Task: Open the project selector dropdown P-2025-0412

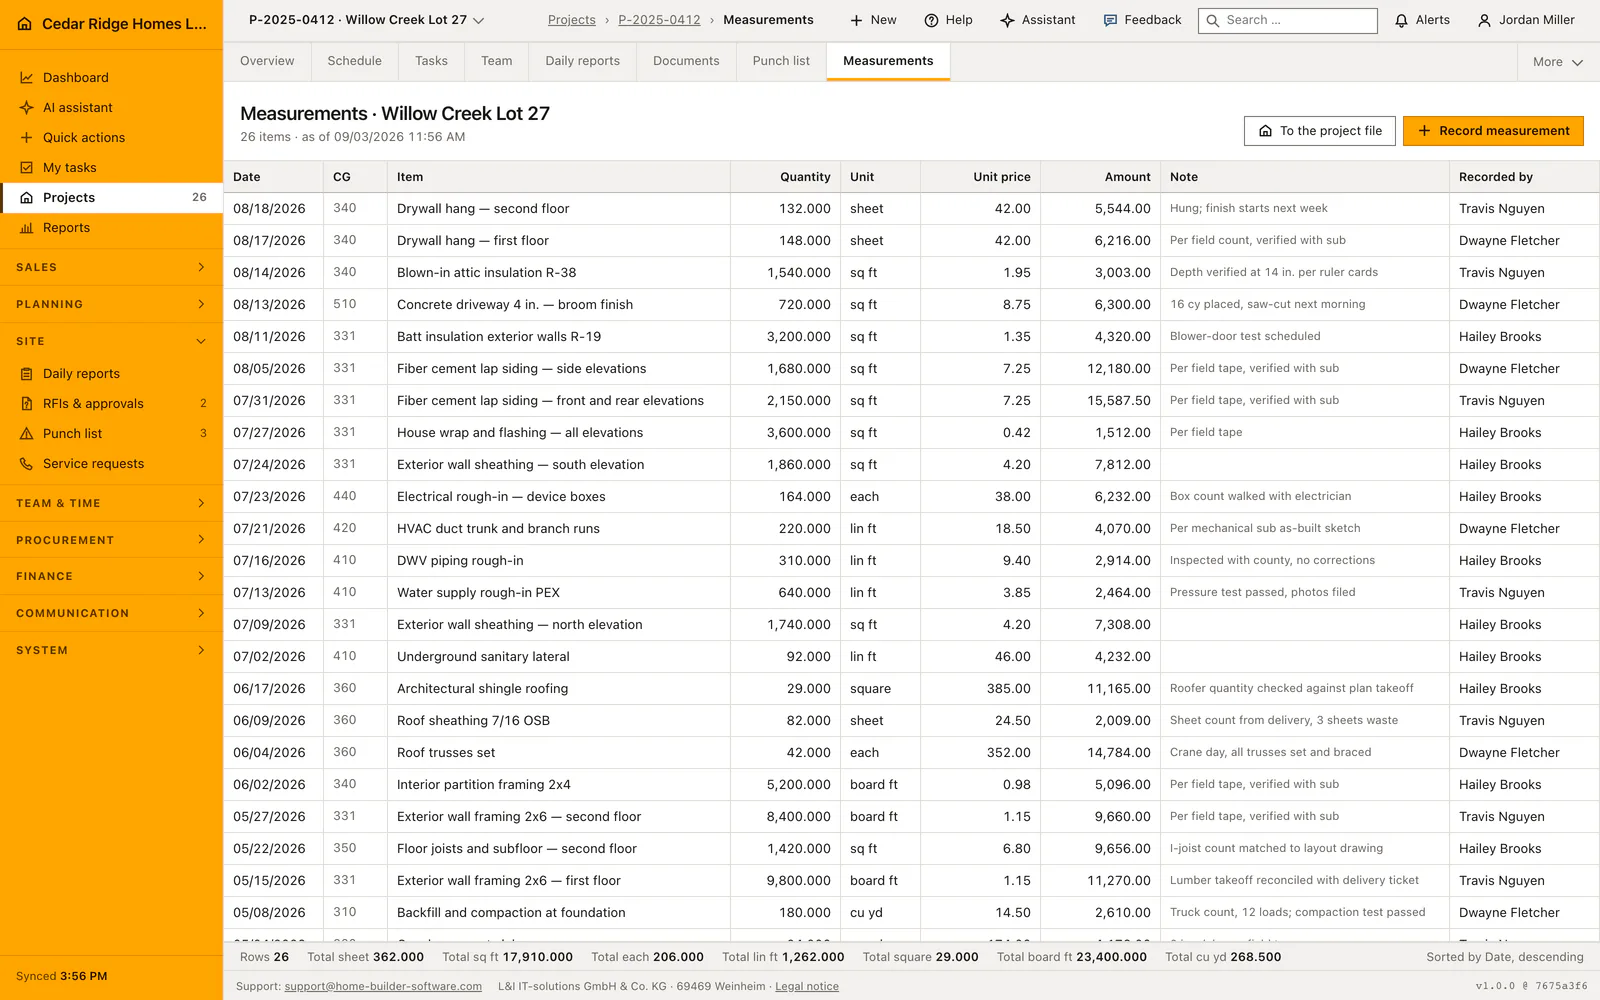Action: point(367,20)
